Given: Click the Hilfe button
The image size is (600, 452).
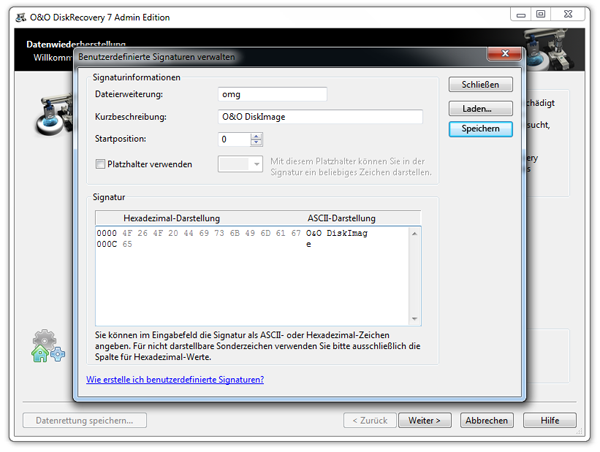Looking at the screenshot, I should tap(550, 421).
